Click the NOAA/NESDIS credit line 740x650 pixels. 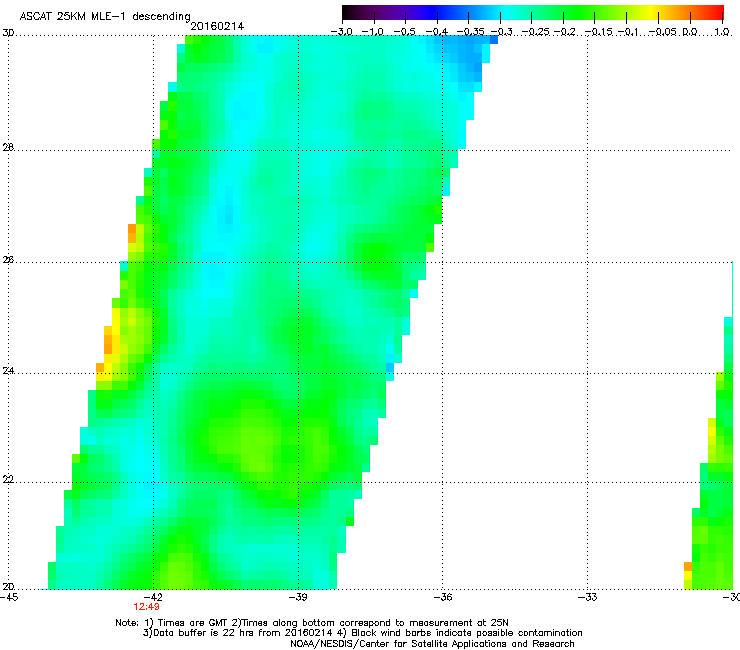click(x=432, y=644)
